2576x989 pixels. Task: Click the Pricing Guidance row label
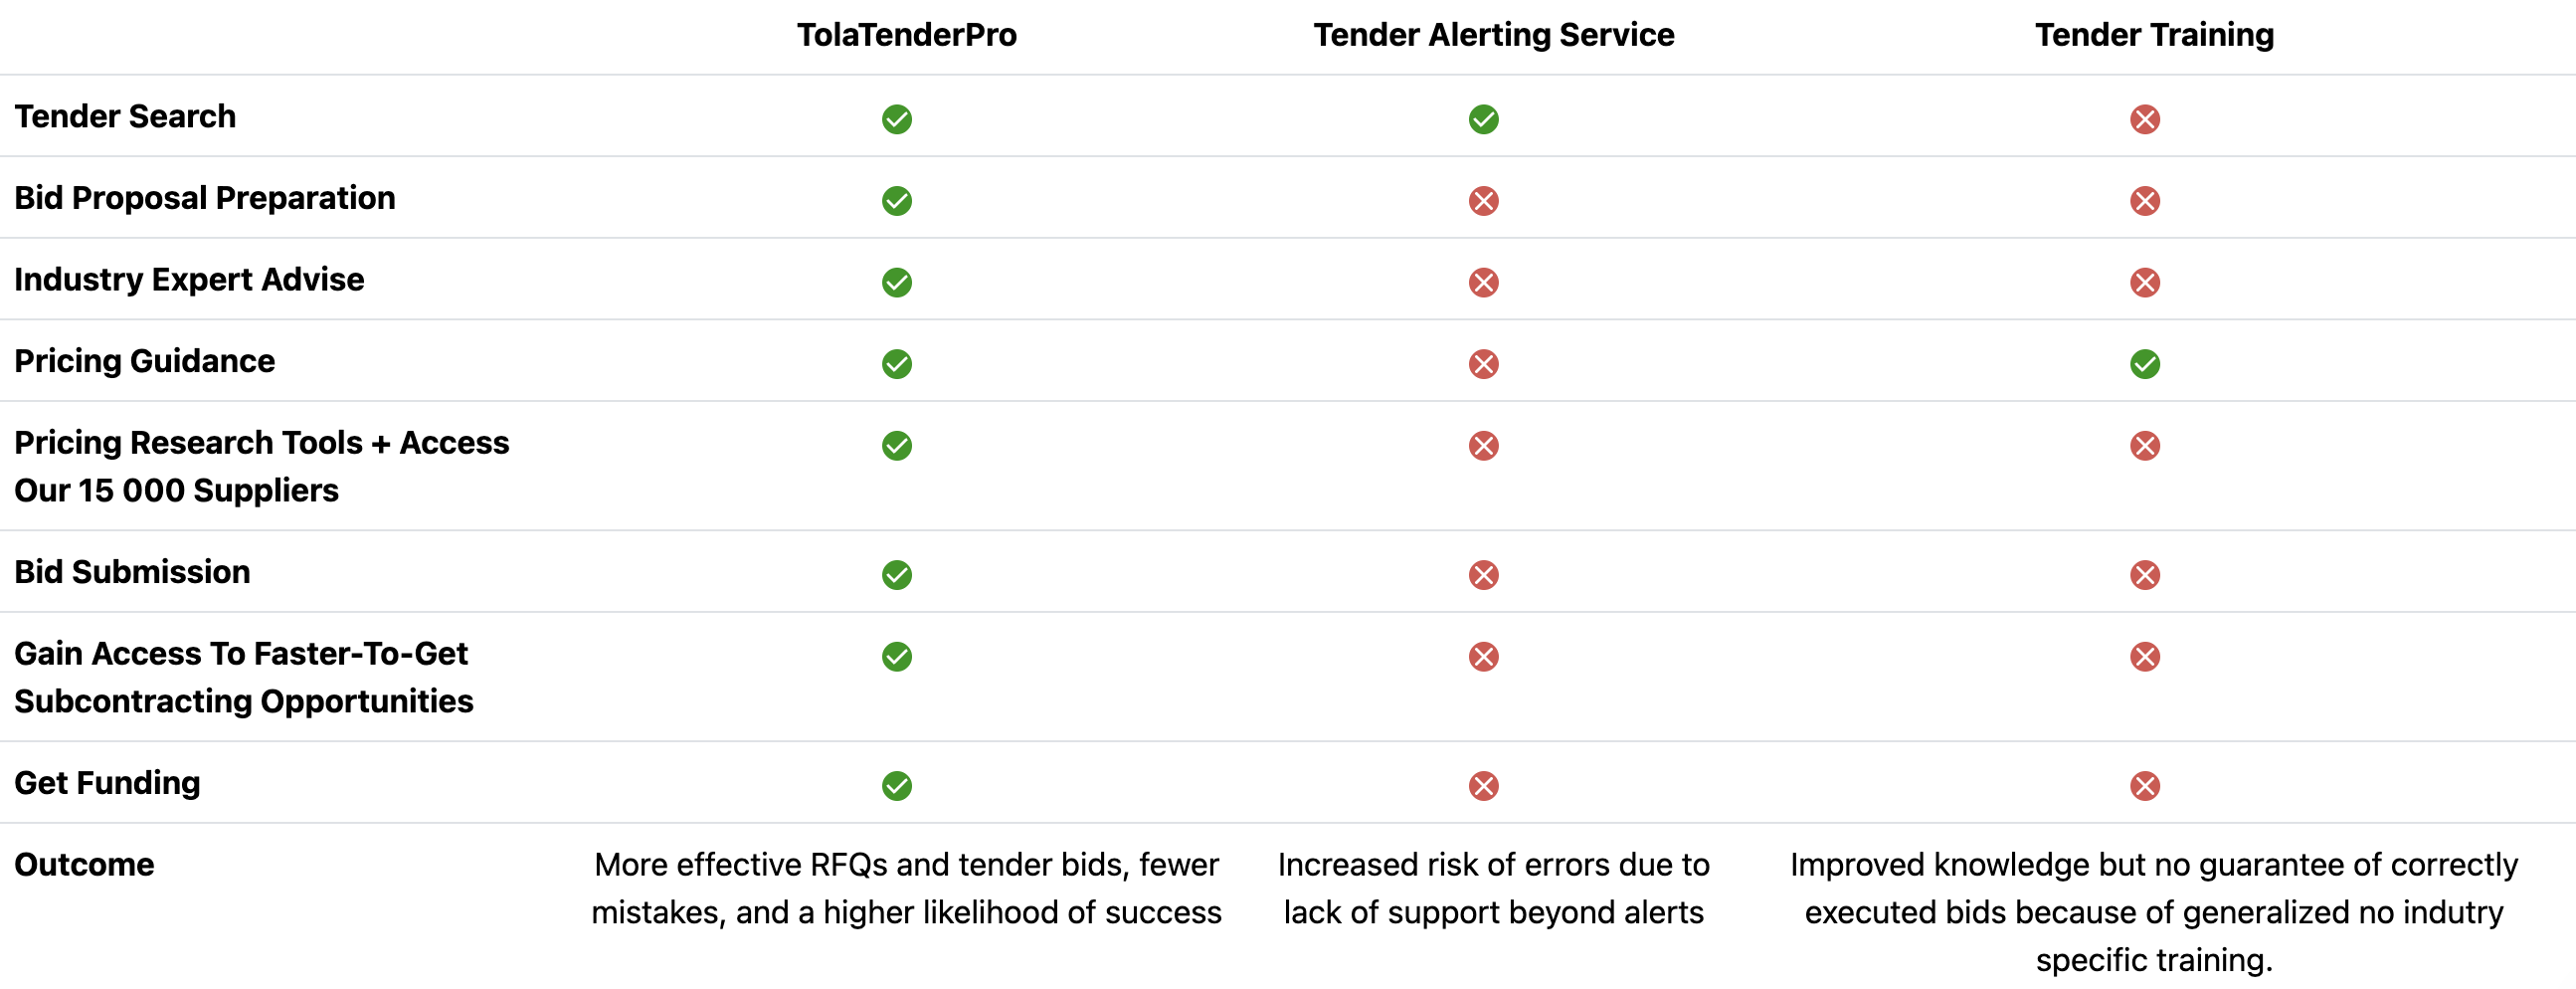click(x=145, y=361)
